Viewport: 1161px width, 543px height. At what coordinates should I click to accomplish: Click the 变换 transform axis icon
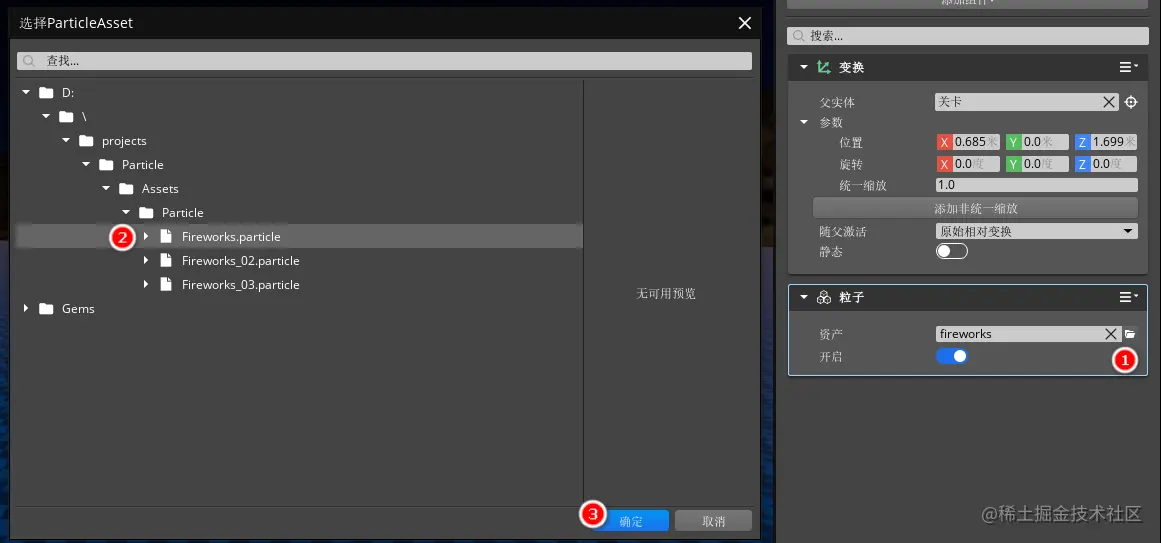tap(823, 67)
